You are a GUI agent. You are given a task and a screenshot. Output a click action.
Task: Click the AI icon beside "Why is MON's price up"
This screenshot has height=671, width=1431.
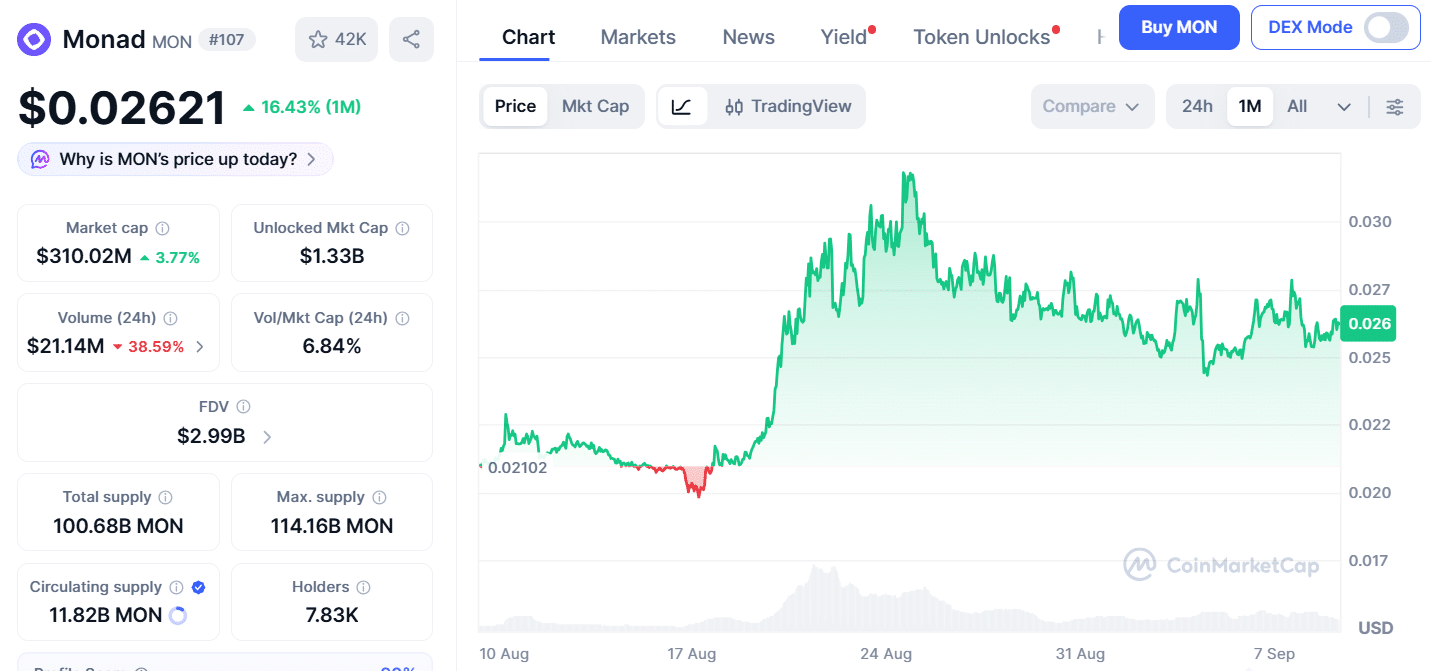click(x=40, y=159)
